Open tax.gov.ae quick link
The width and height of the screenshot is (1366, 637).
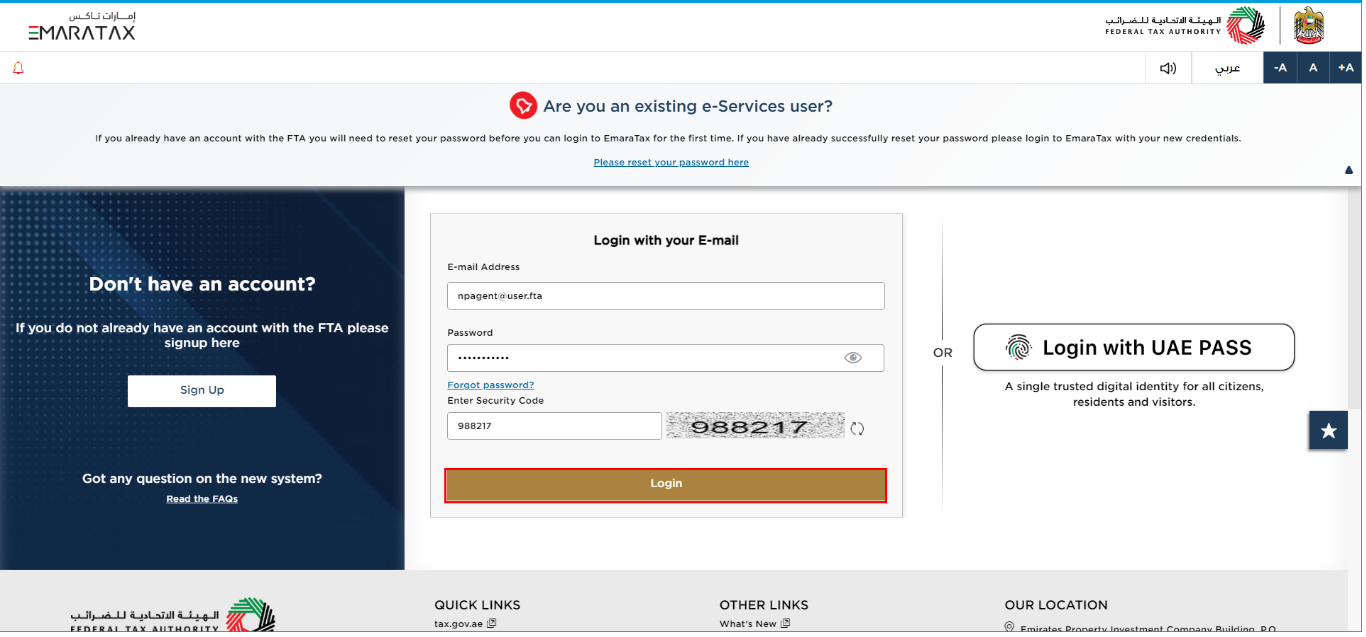click(x=465, y=624)
